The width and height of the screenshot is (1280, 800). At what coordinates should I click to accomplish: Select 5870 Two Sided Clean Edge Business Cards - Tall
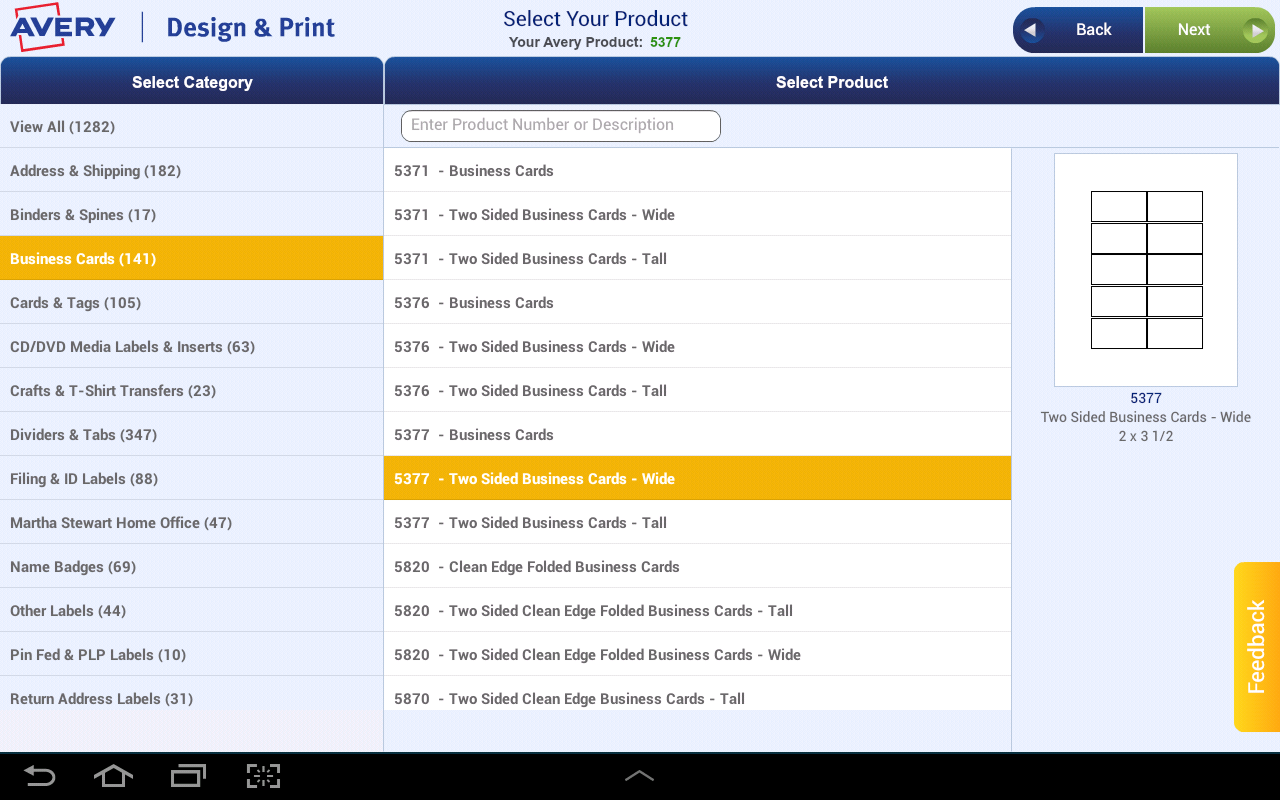tap(697, 695)
